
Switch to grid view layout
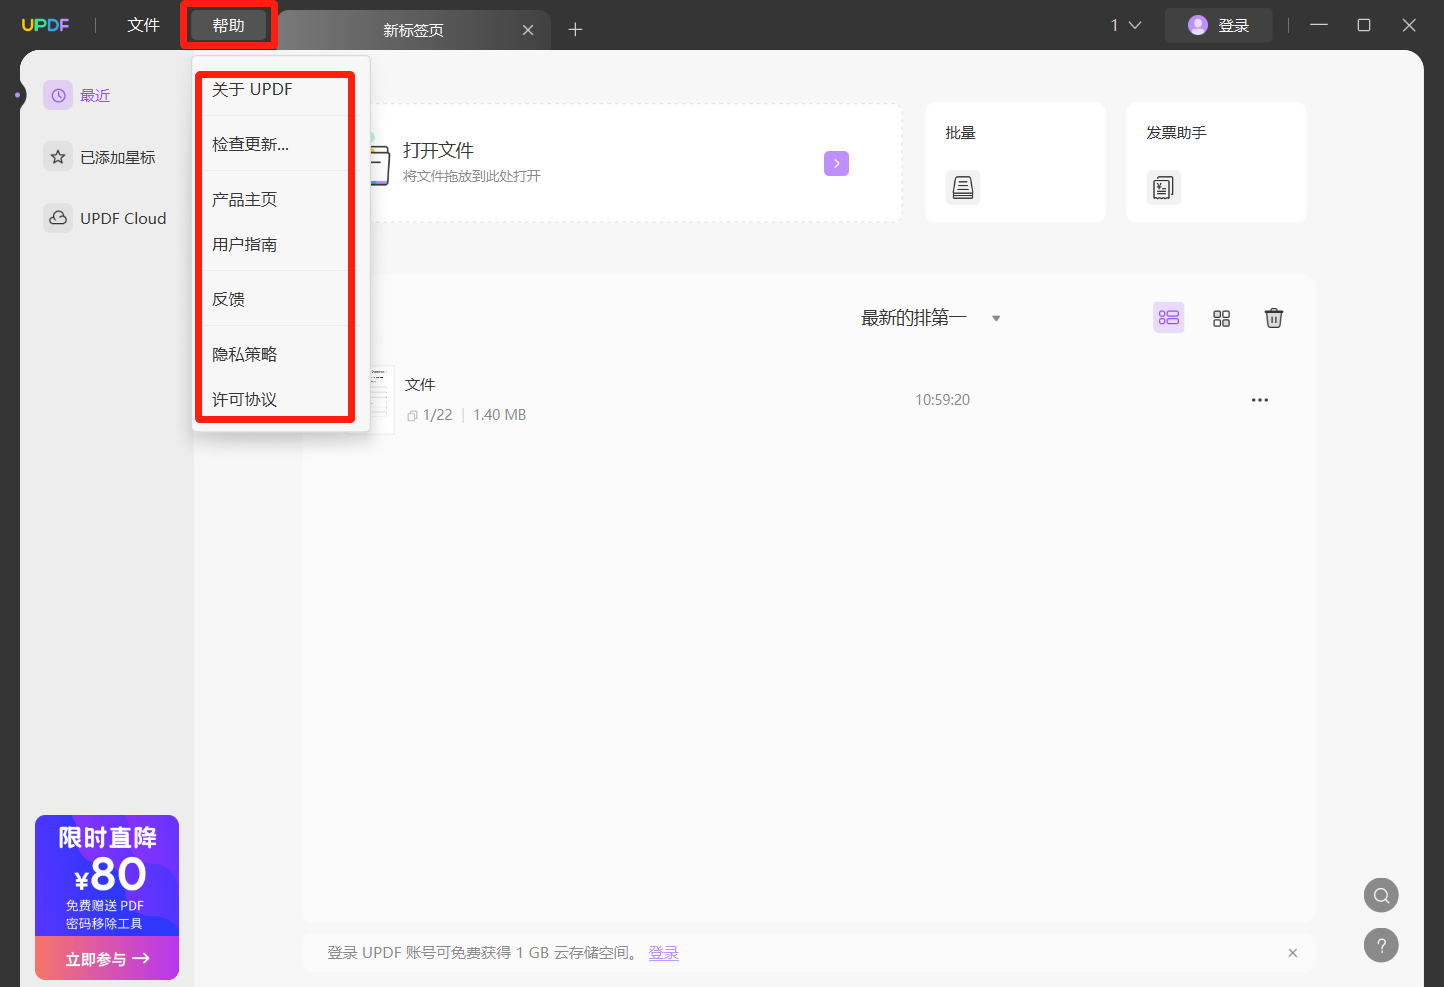pos(1221,318)
